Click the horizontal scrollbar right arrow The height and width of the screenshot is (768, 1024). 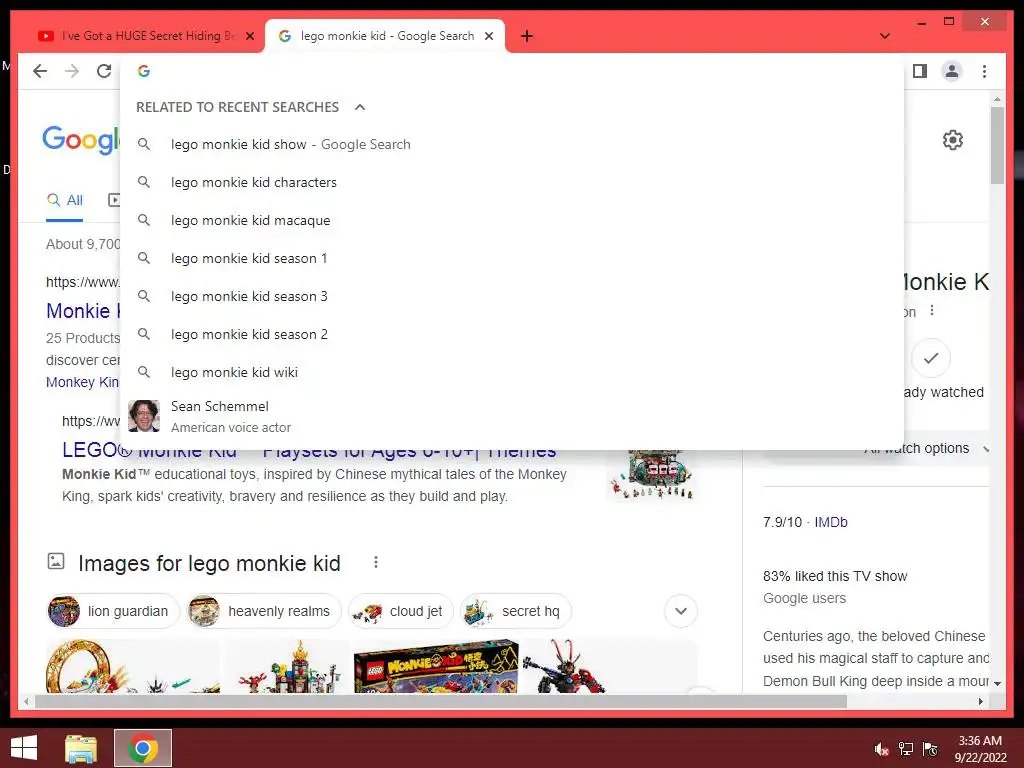click(x=980, y=701)
